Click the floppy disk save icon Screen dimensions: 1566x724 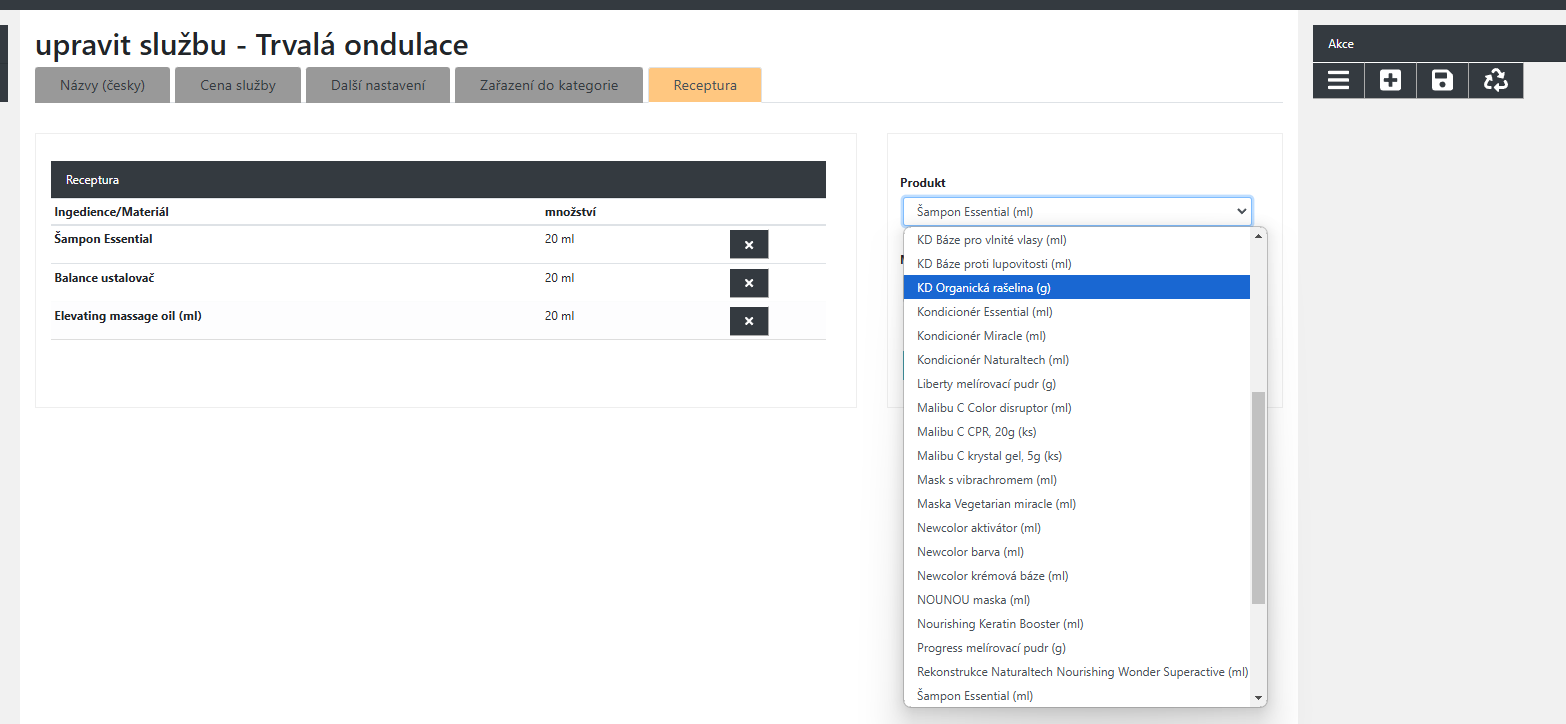coord(1442,80)
